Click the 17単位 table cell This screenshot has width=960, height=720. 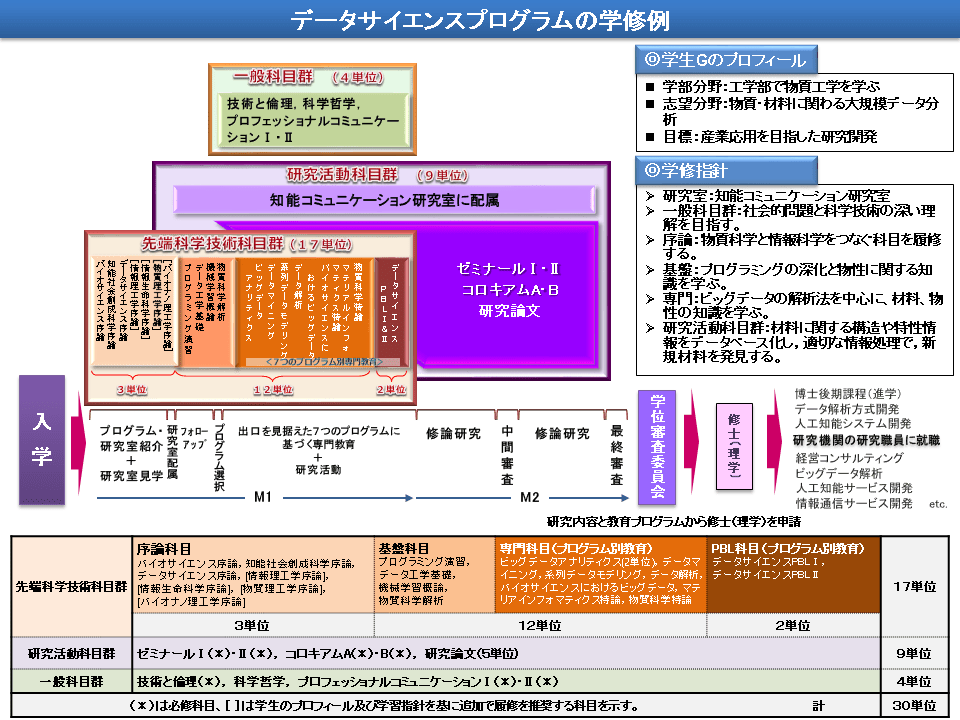pos(915,587)
